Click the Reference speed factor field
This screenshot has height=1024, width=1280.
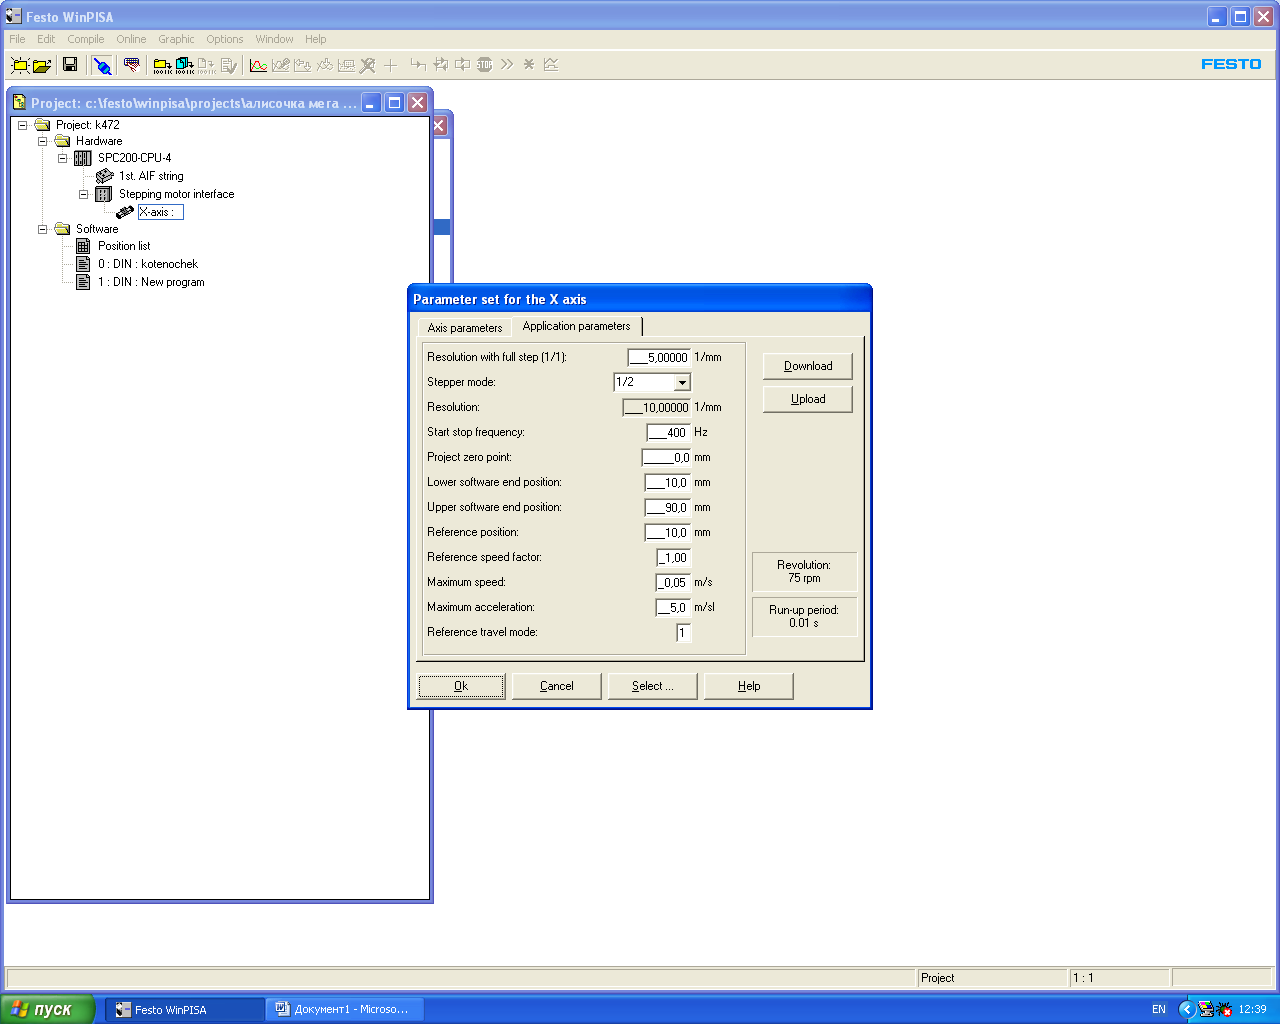[x=673, y=557]
